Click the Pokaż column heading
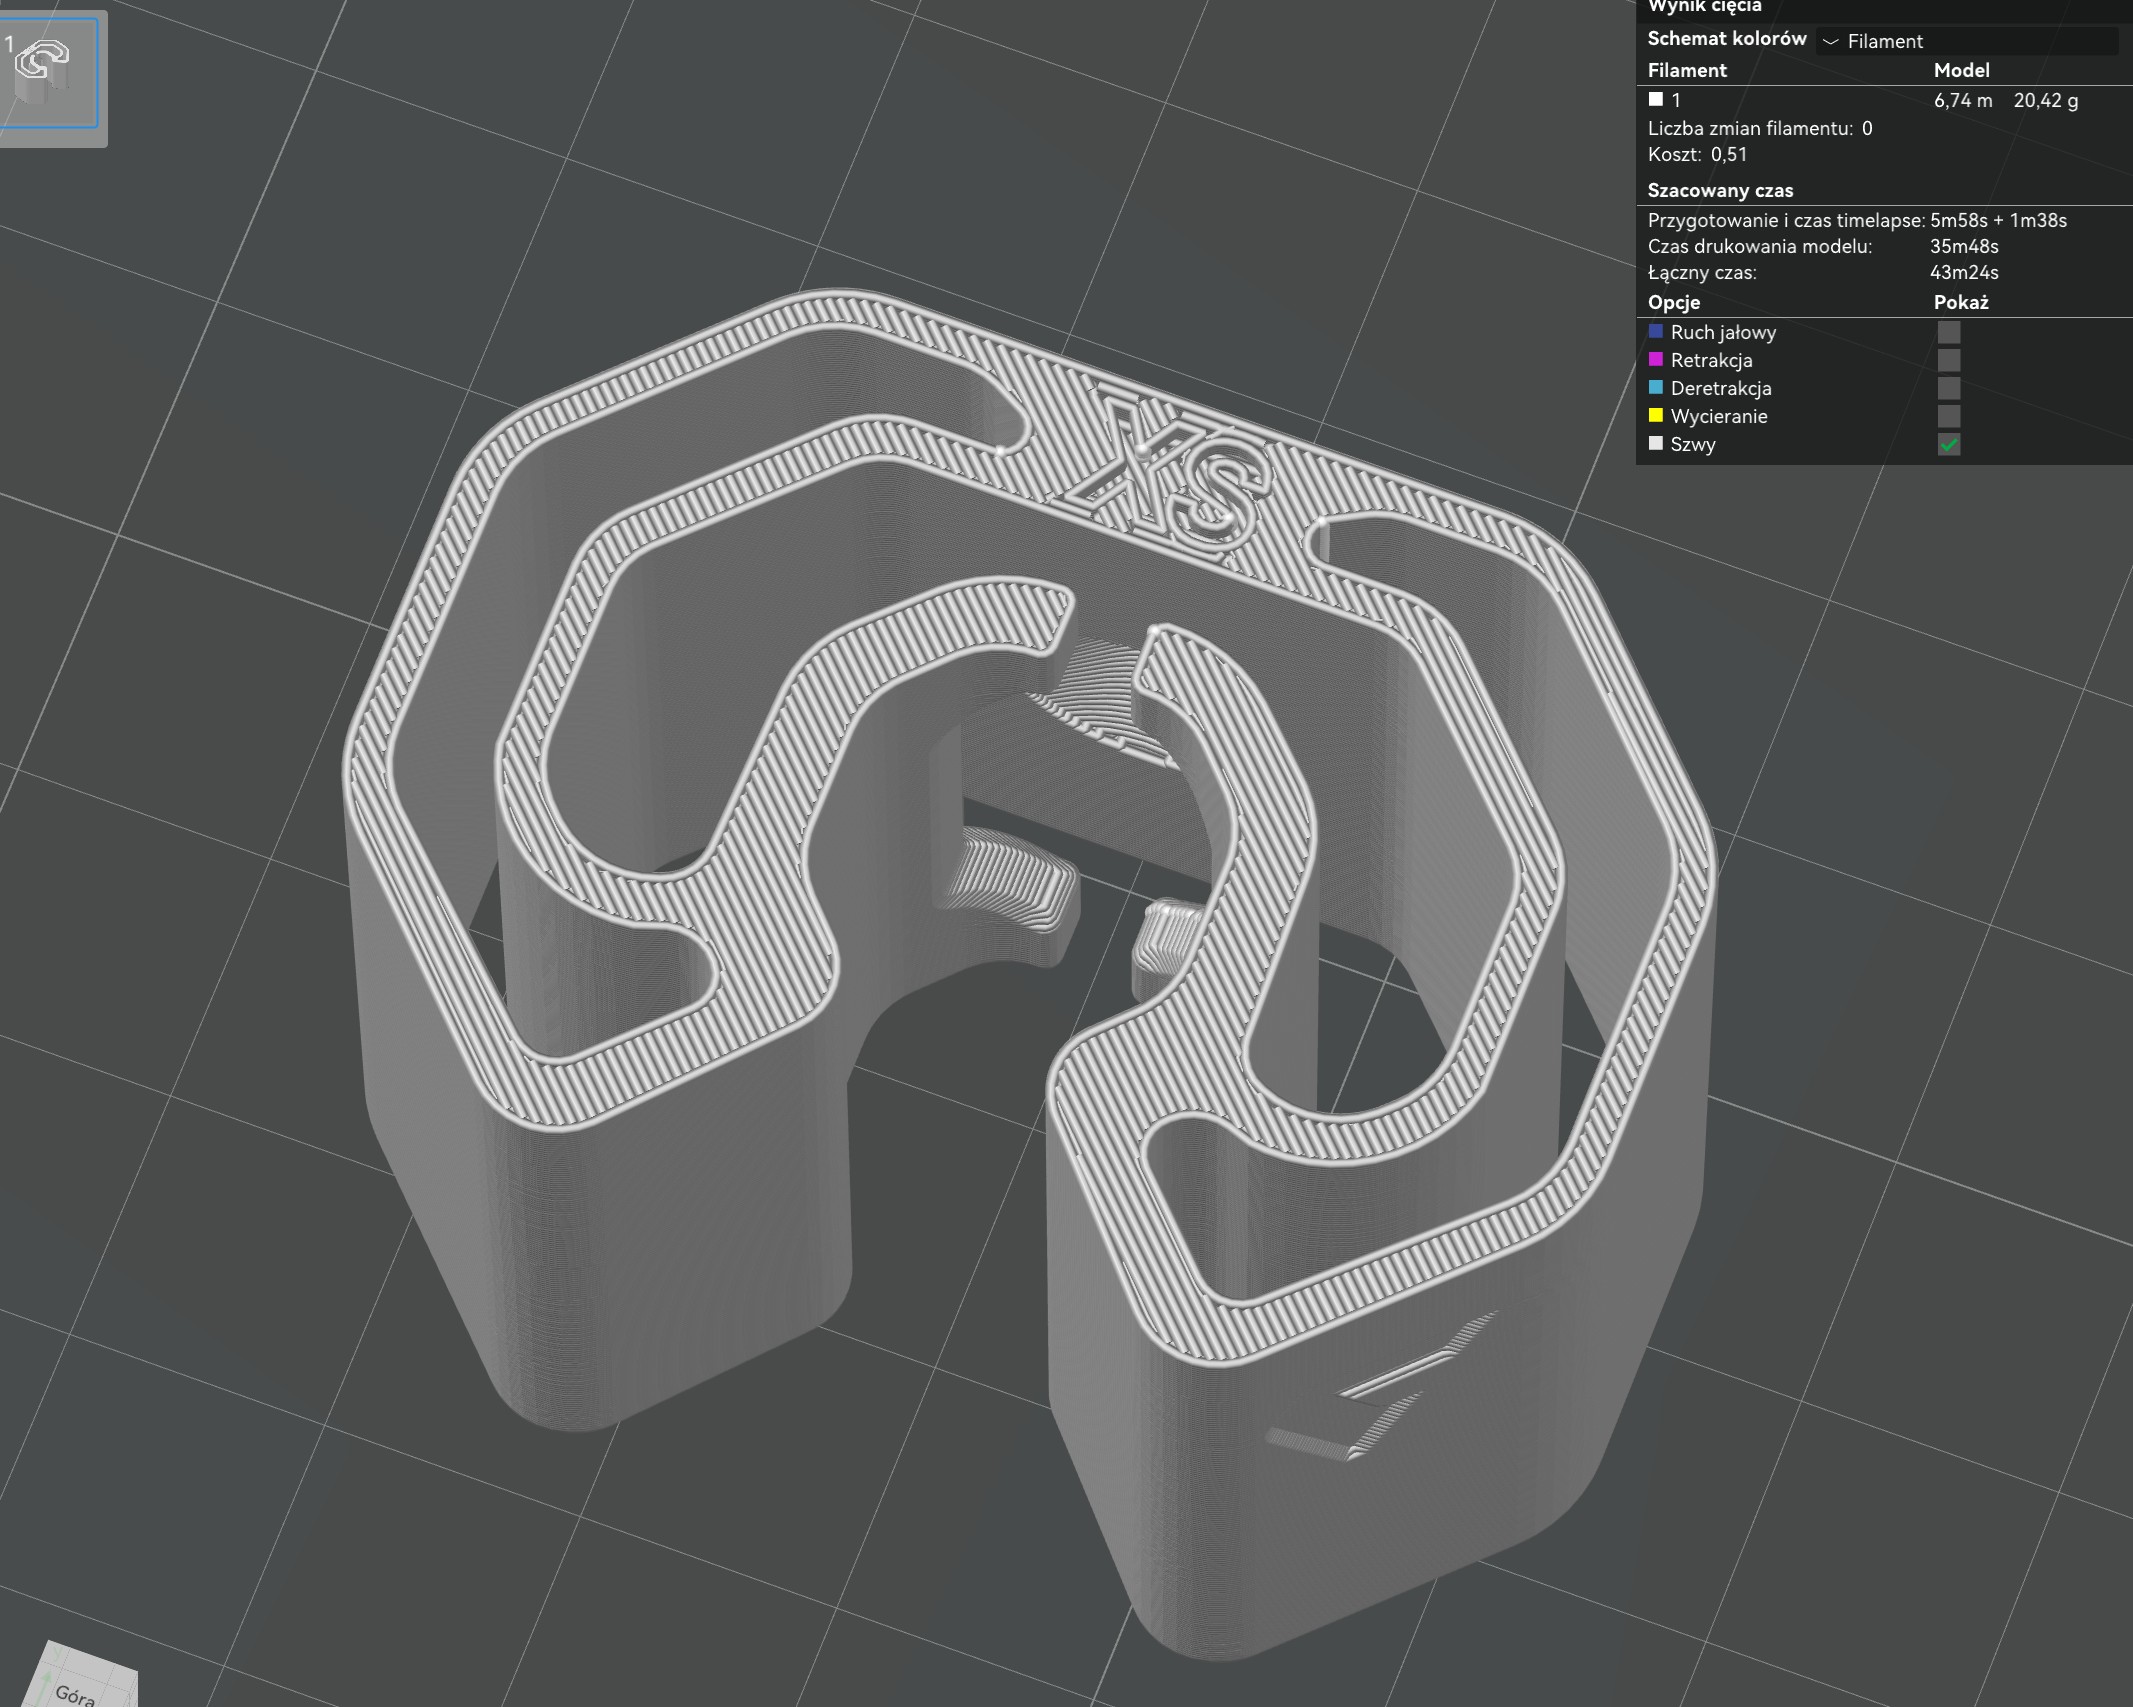2133x1707 pixels. (x=1961, y=302)
